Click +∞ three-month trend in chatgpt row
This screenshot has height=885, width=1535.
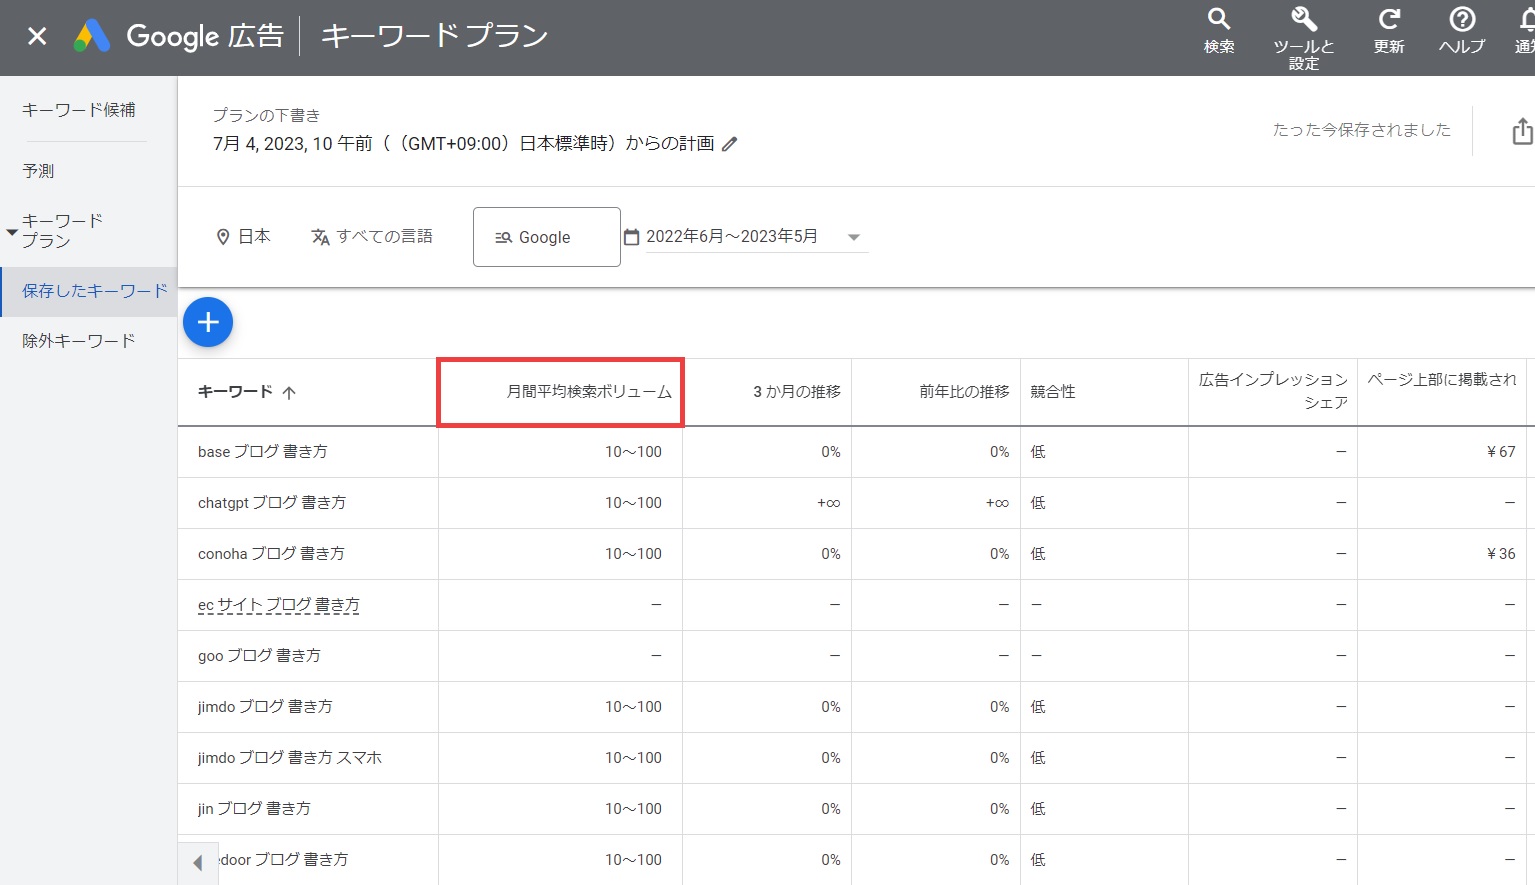tap(828, 503)
